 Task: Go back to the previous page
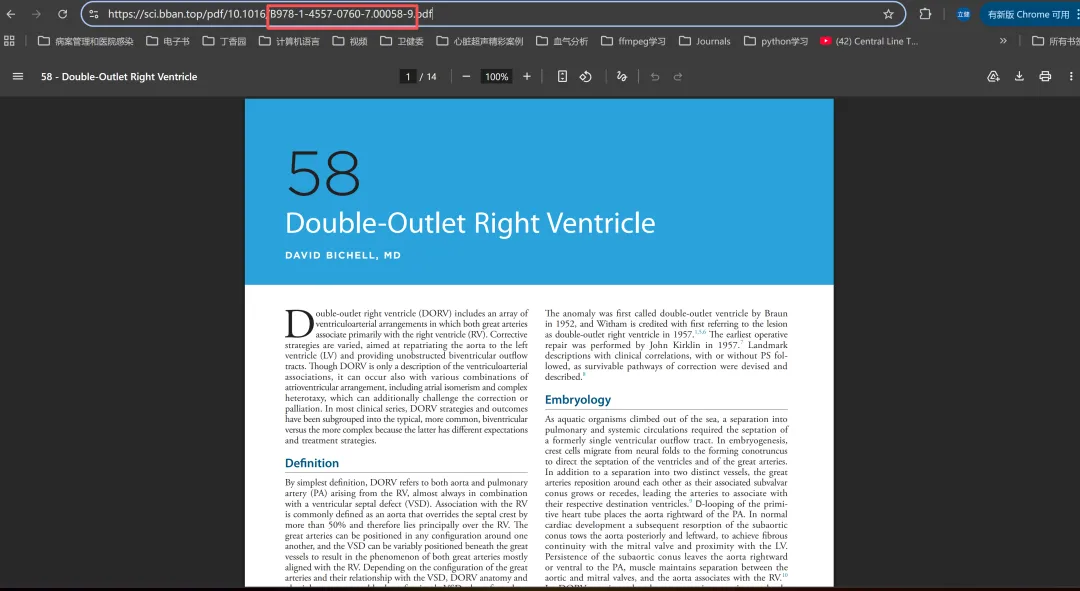[x=11, y=14]
